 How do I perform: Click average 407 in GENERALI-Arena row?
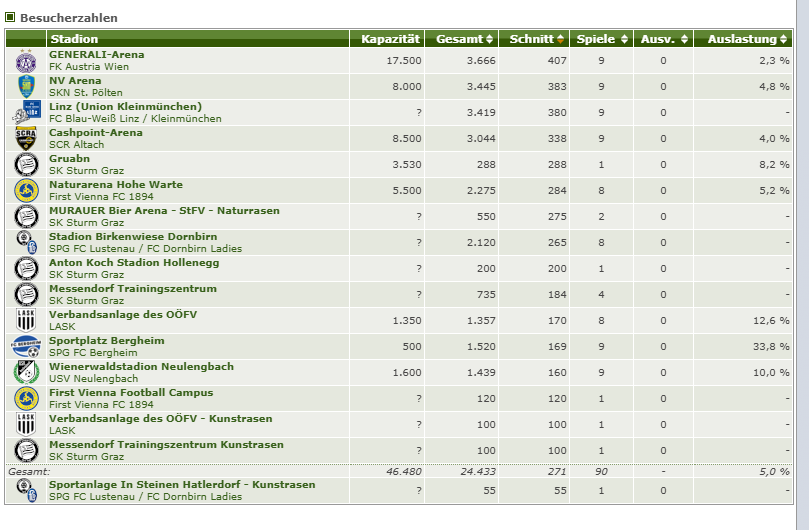tap(557, 61)
